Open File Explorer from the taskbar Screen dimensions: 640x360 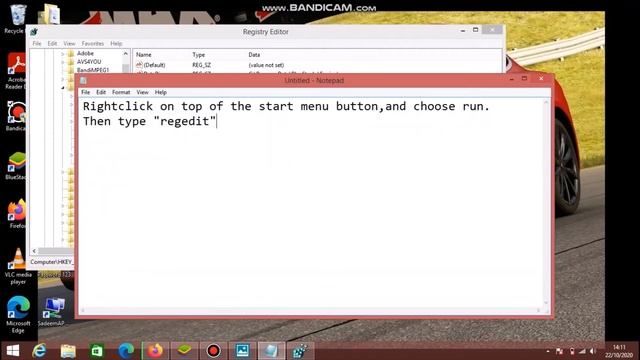[68, 351]
